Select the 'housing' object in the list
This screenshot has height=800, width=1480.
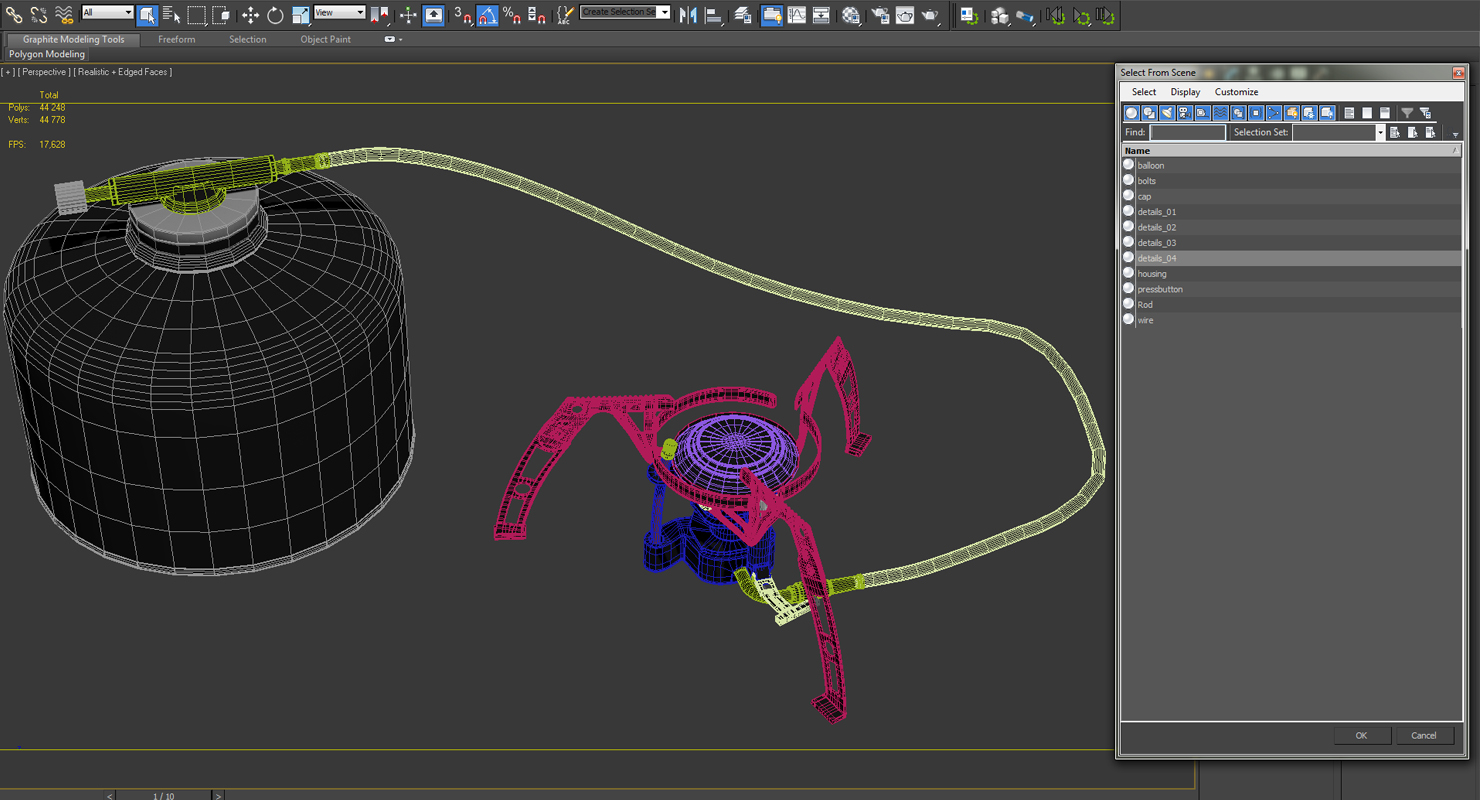pyautogui.click(x=1152, y=274)
